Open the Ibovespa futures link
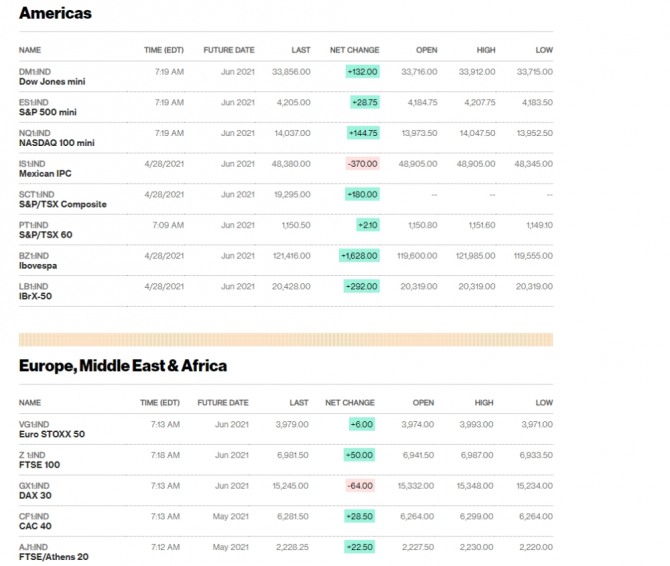The height and width of the screenshot is (566, 670). pyautogui.click(x=41, y=265)
